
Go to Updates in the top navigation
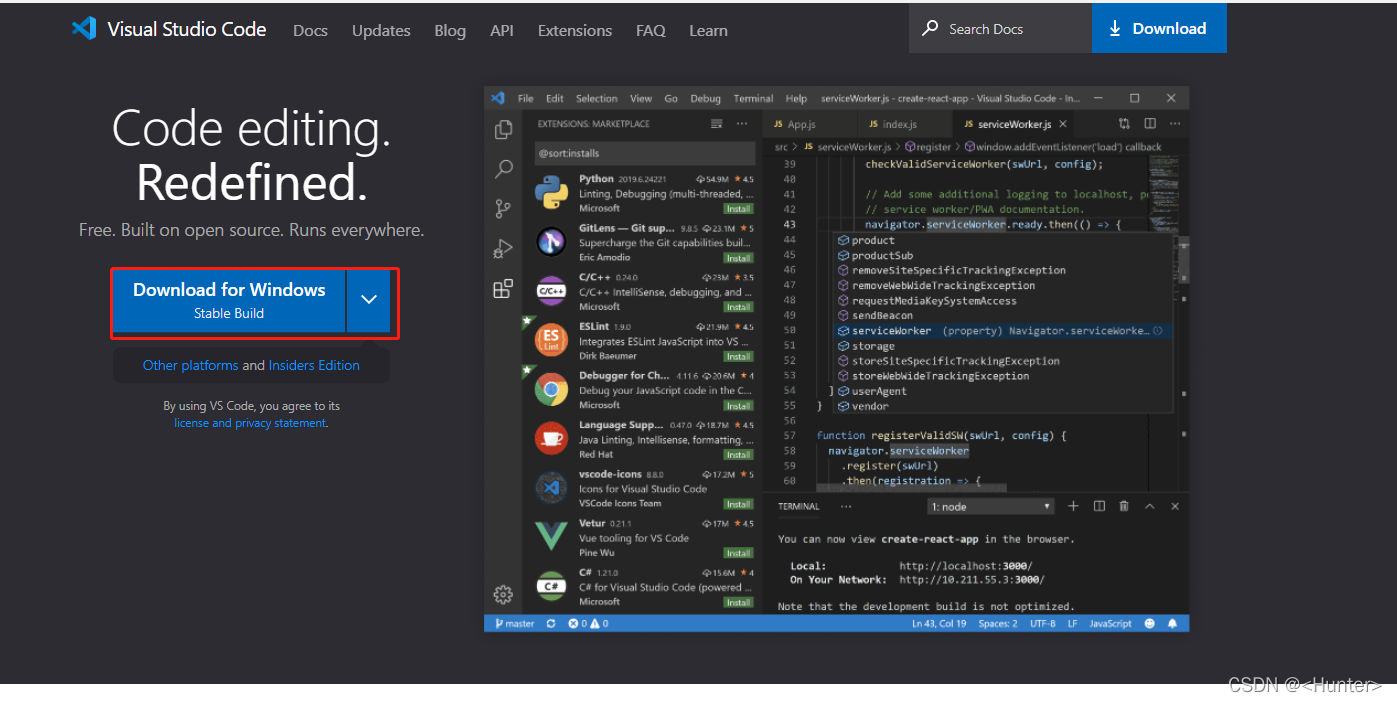[x=381, y=30]
